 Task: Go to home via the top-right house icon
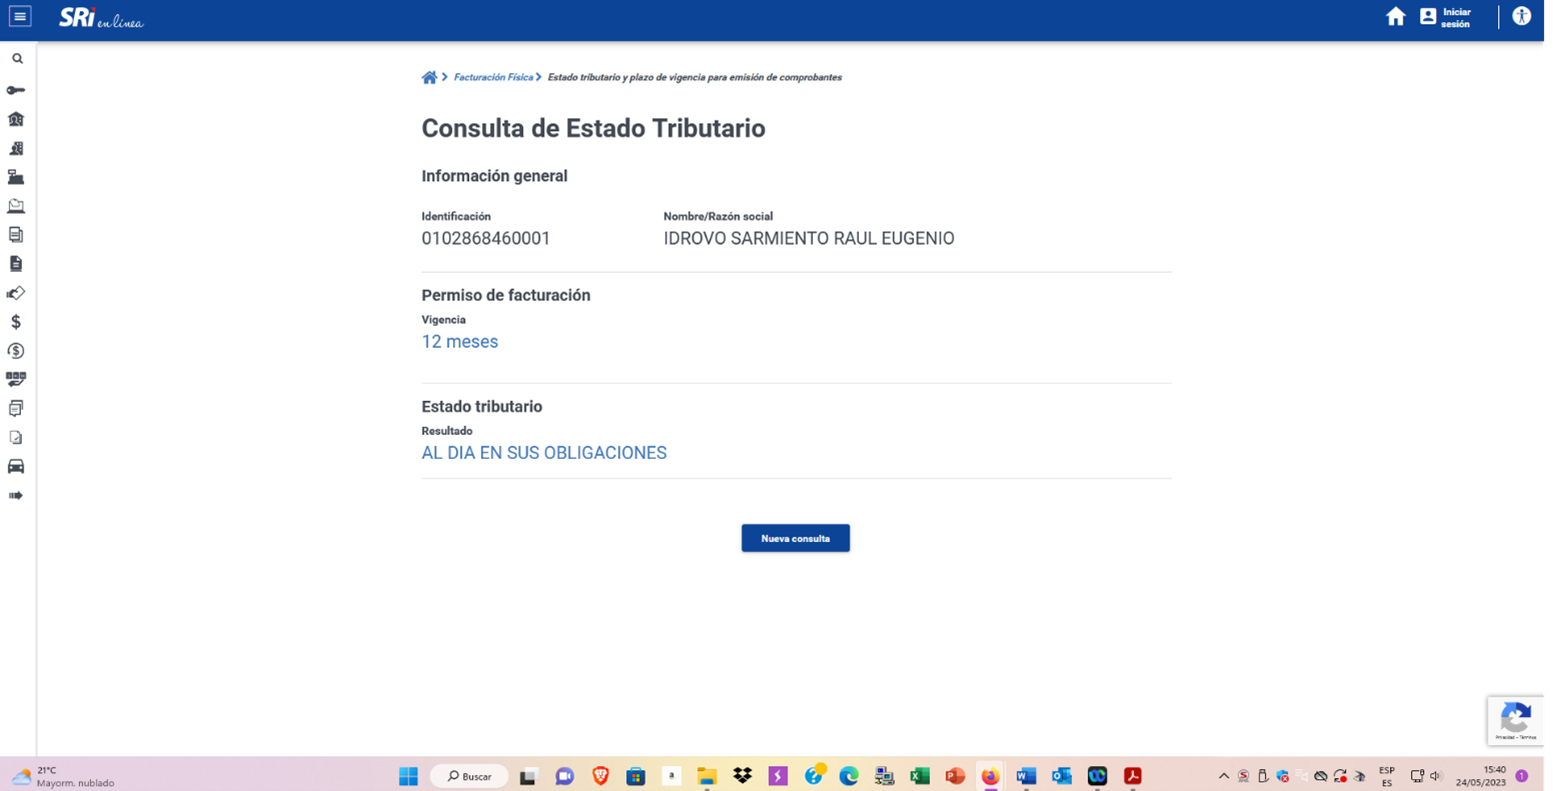click(x=1395, y=17)
